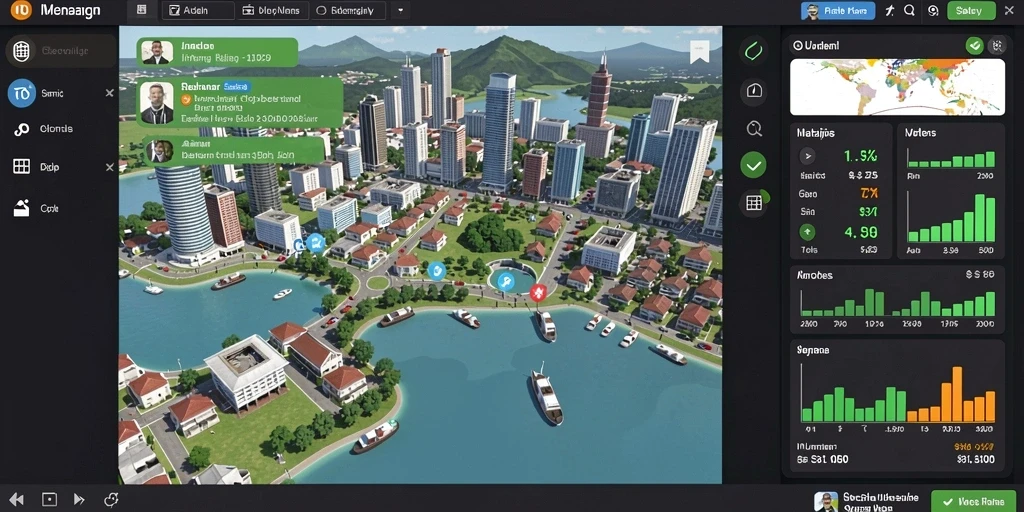The width and height of the screenshot is (1024, 512).
Task: Open the Adeln tab in top bar
Action: click(198, 10)
